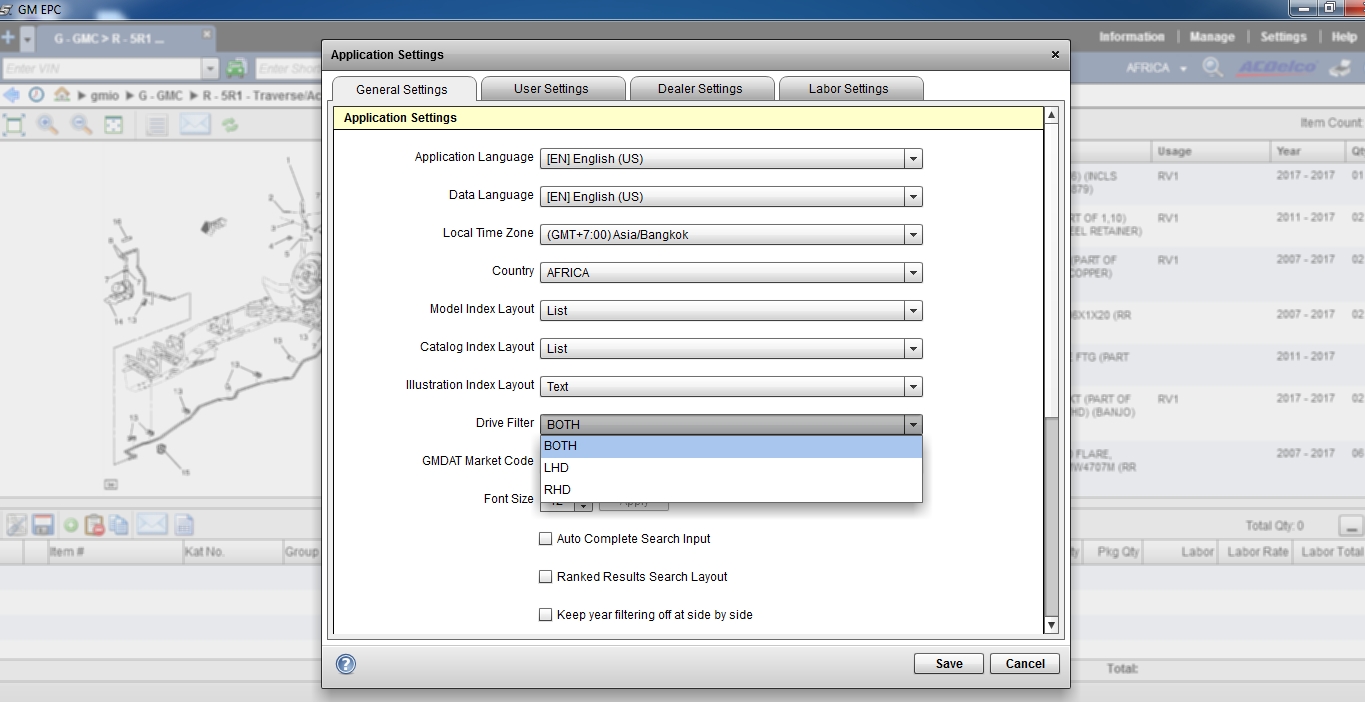Click the envelope icon in illustration toolbar

(194, 124)
